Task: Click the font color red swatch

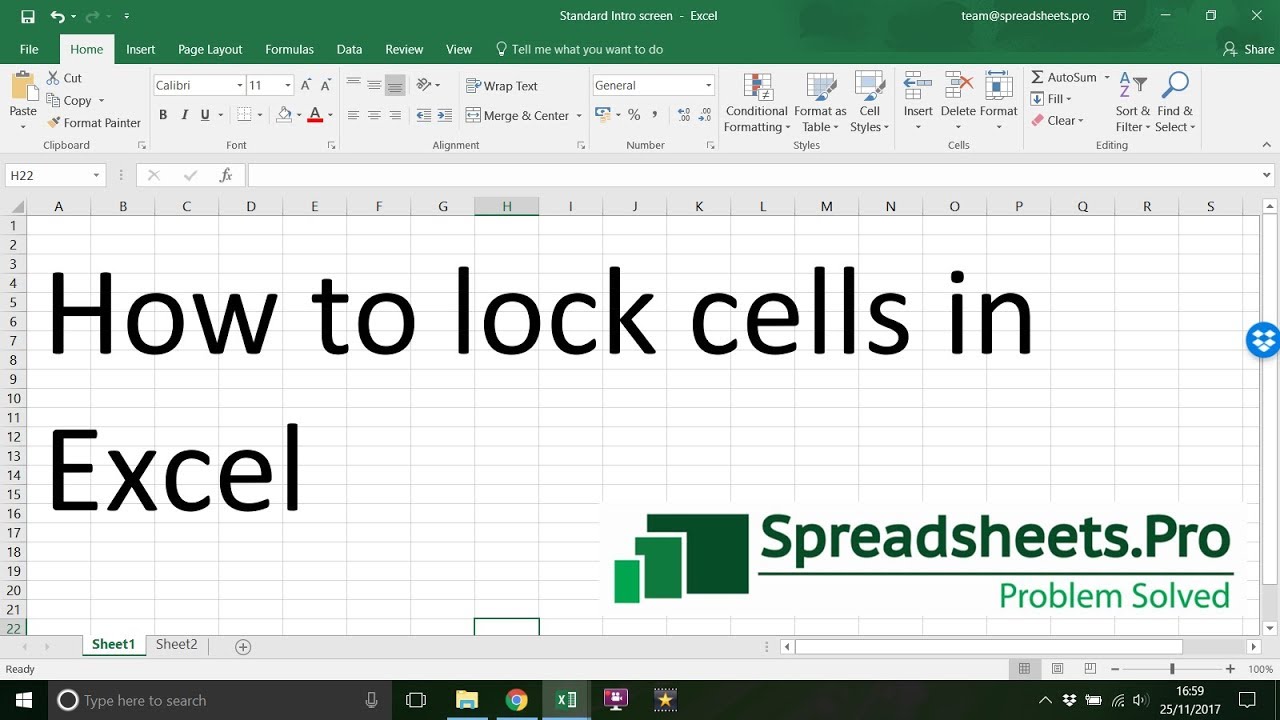Action: (x=315, y=115)
